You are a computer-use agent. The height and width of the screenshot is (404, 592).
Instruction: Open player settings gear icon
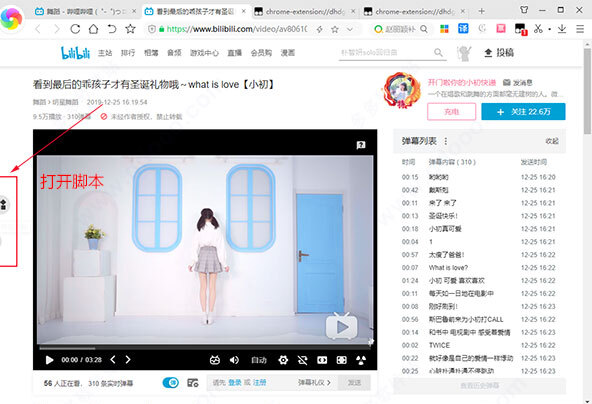[x=283, y=360]
